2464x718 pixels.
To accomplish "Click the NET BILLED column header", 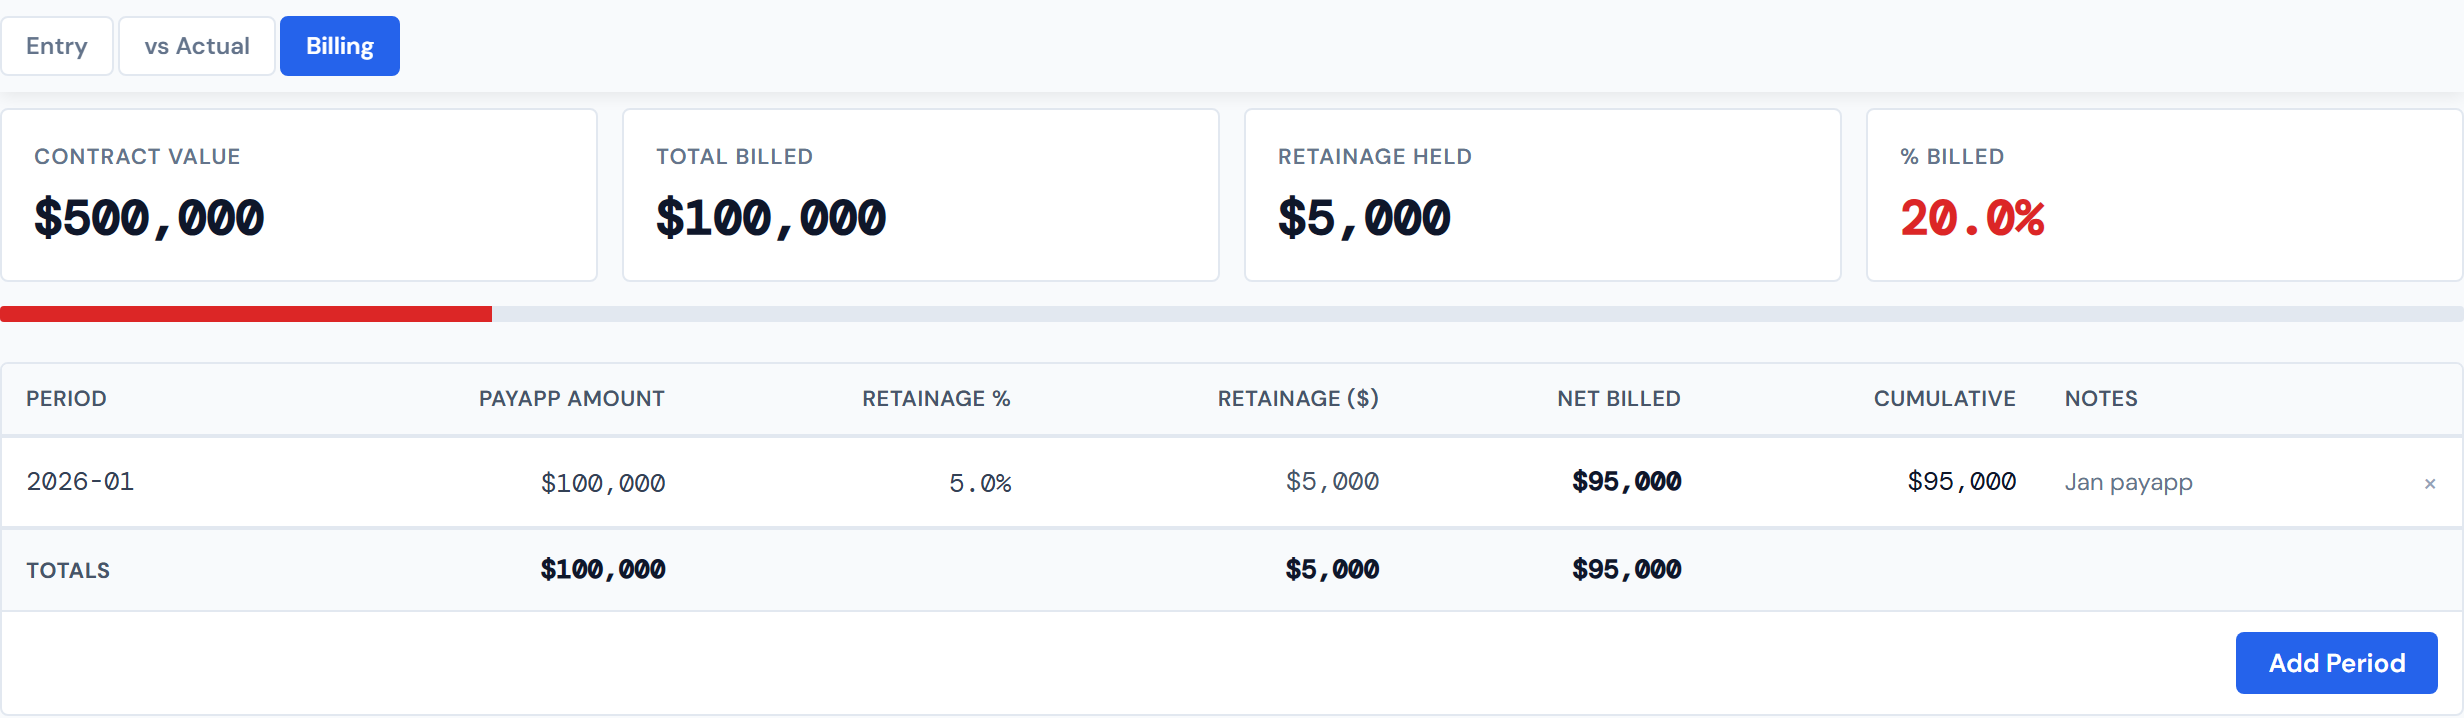I will coord(1618,398).
